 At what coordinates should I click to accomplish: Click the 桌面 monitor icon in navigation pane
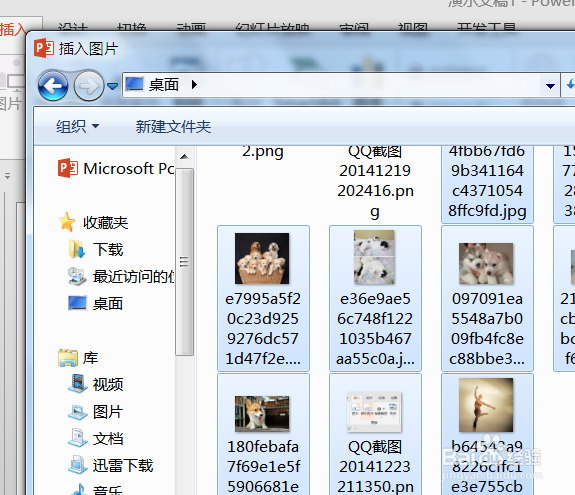coord(77,303)
